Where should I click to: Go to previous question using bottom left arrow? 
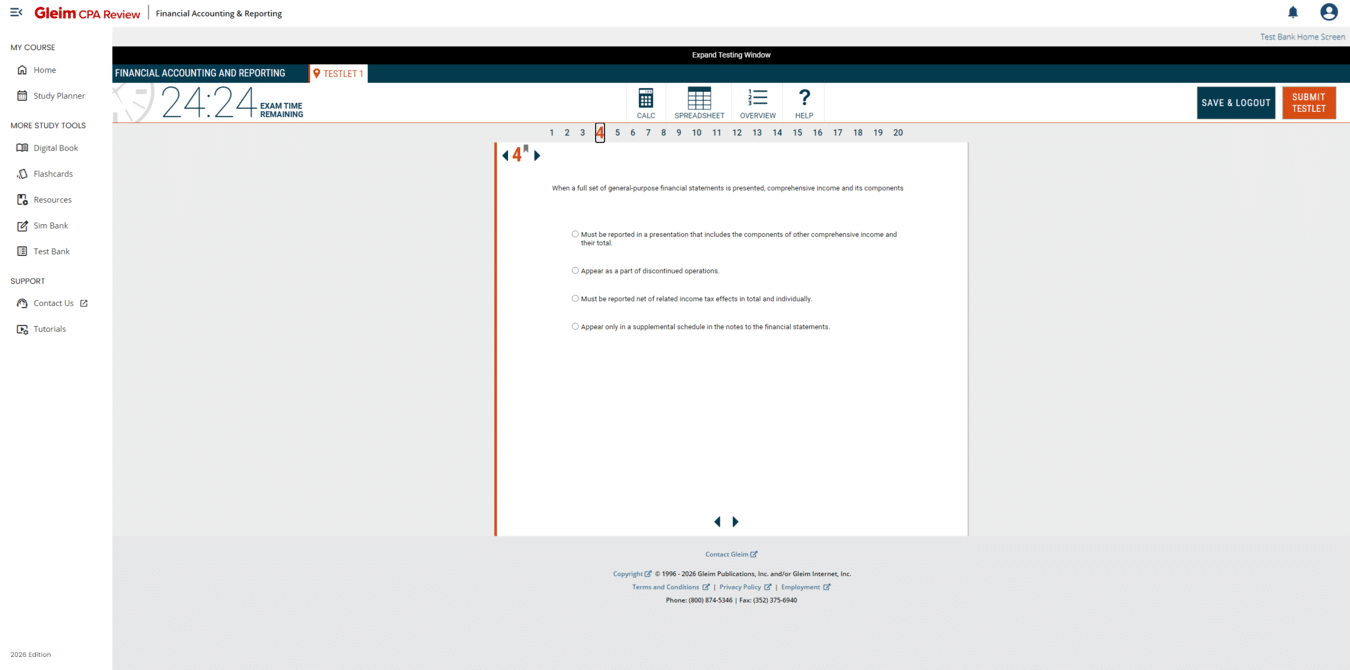[x=717, y=522]
